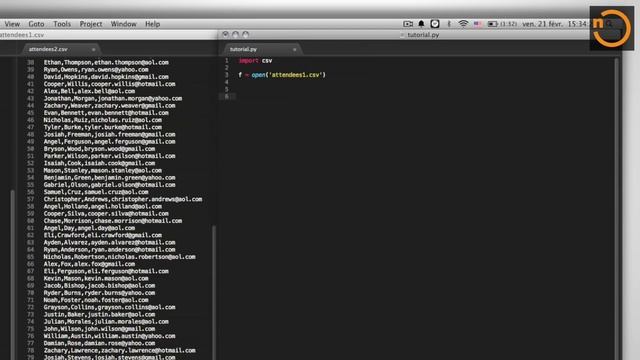Select the Zachary,Weaver row
Screen dimensions: 640x360
point(109,106)
